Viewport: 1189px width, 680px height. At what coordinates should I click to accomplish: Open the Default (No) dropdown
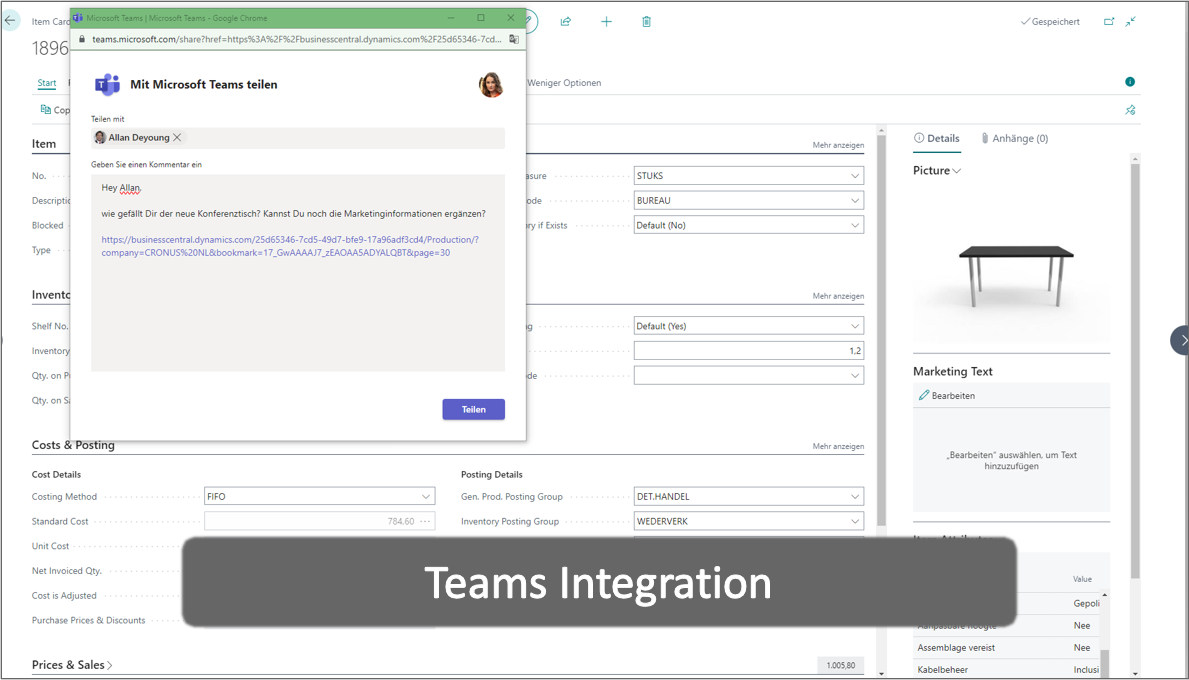pos(855,225)
